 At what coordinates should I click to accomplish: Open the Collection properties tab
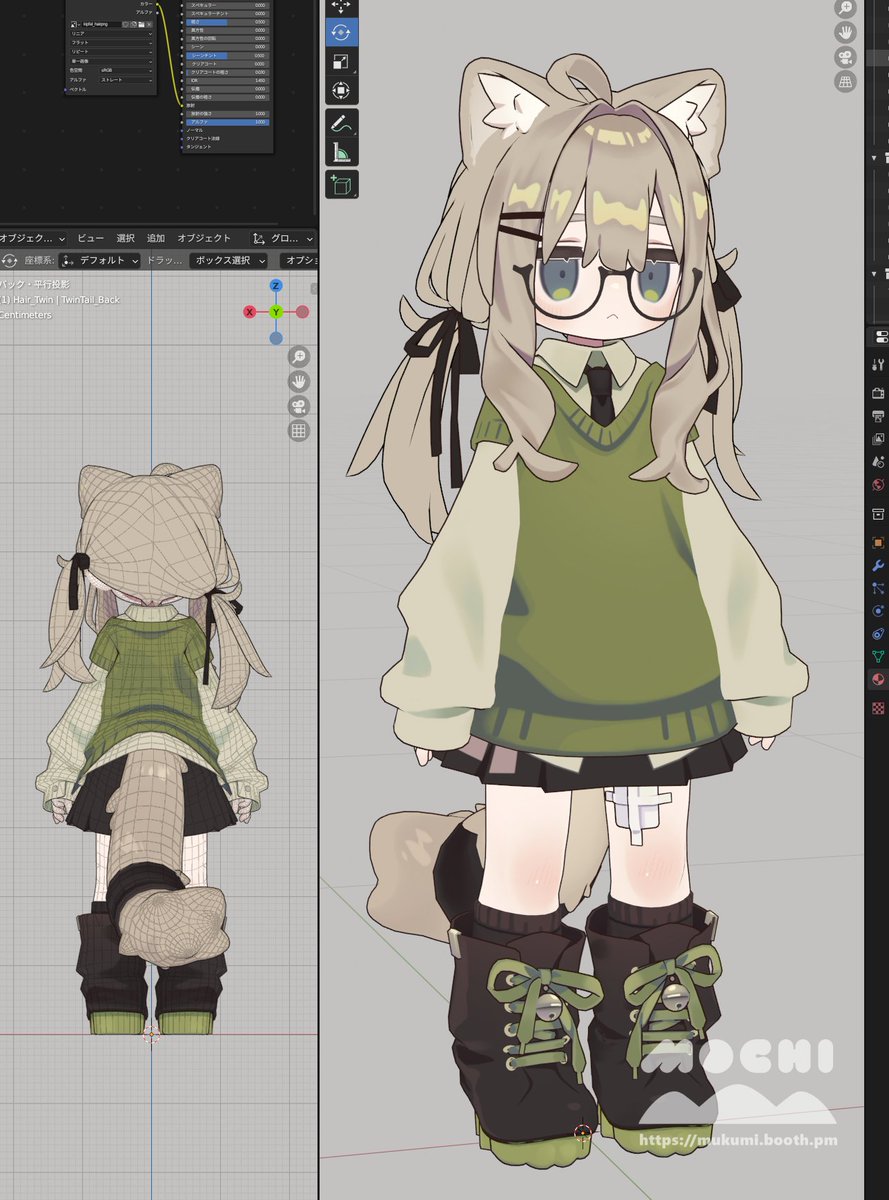879,514
